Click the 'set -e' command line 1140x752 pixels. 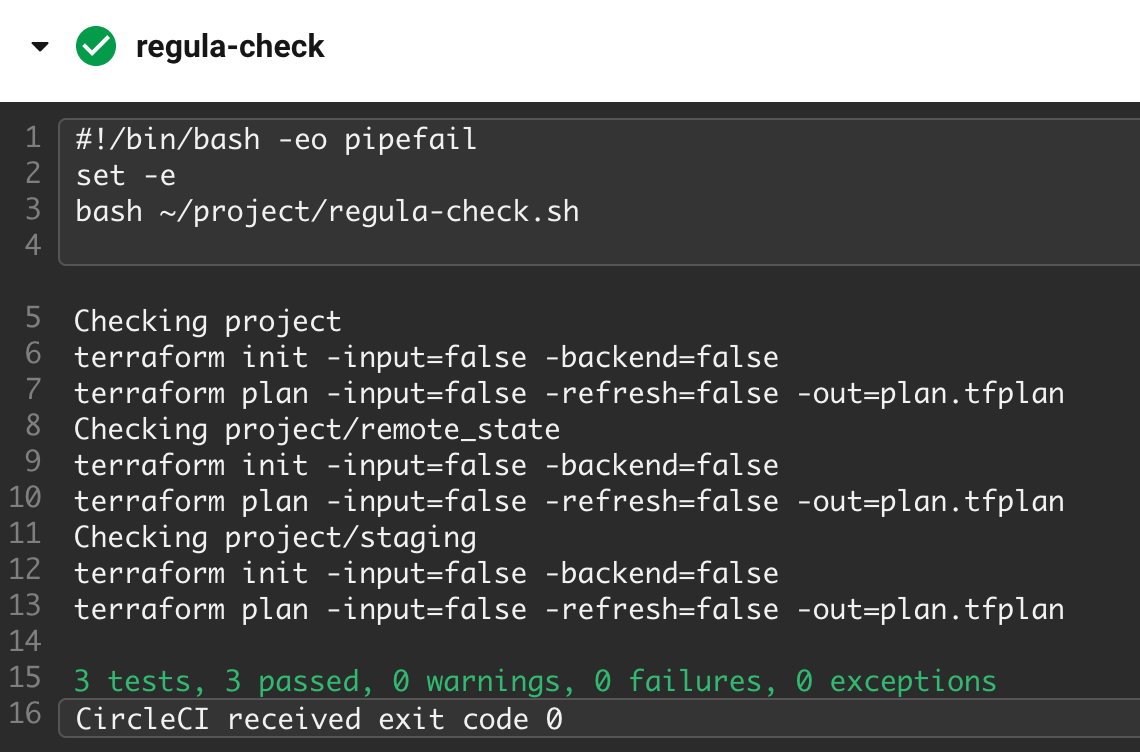coord(125,175)
